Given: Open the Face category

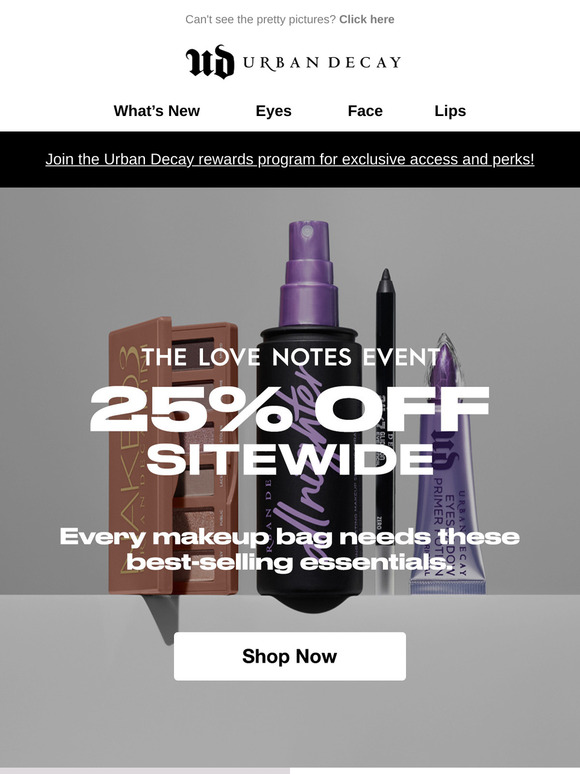Looking at the screenshot, I should [365, 111].
